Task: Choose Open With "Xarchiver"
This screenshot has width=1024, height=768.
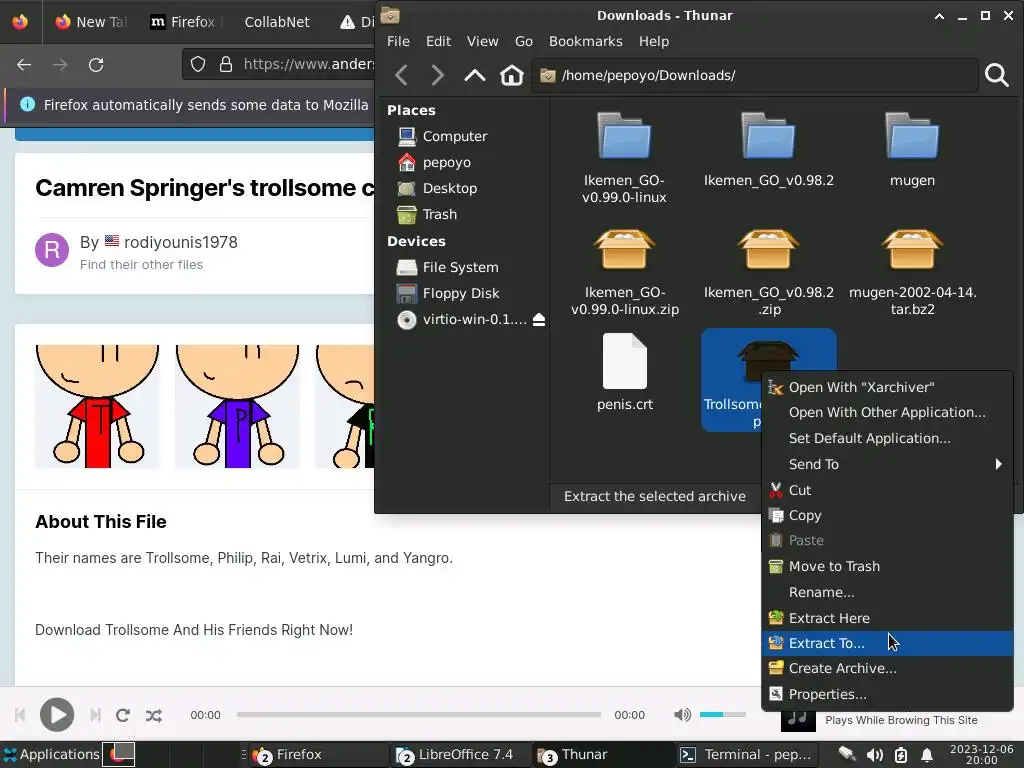Action: coord(888,387)
